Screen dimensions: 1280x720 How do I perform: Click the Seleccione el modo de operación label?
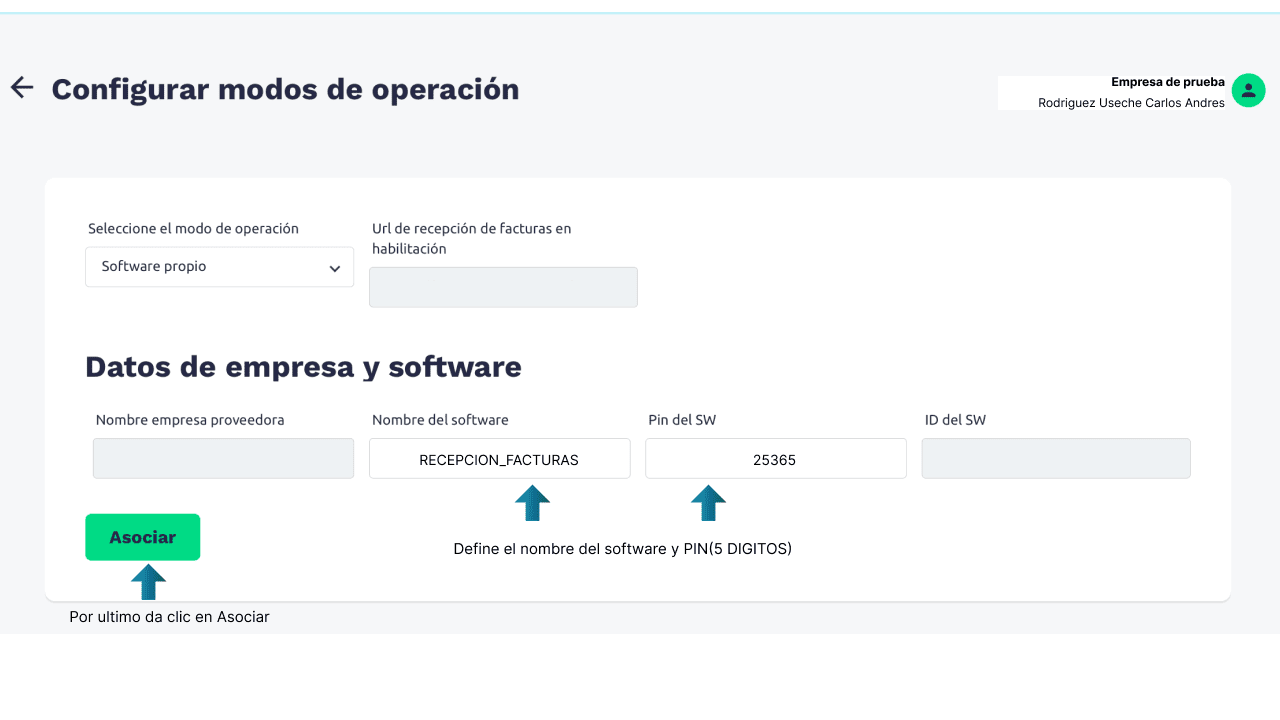pos(193,228)
